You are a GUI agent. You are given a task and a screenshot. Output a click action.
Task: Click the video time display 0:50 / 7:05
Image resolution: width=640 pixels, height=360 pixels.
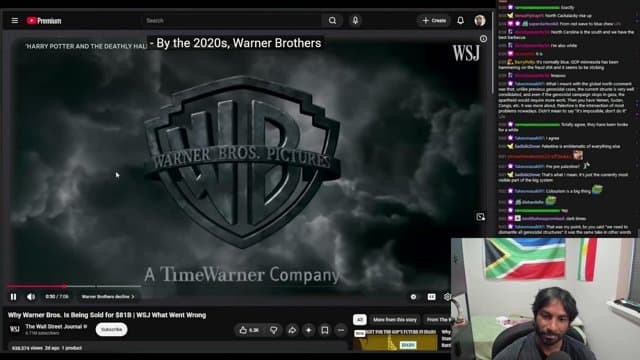point(57,297)
